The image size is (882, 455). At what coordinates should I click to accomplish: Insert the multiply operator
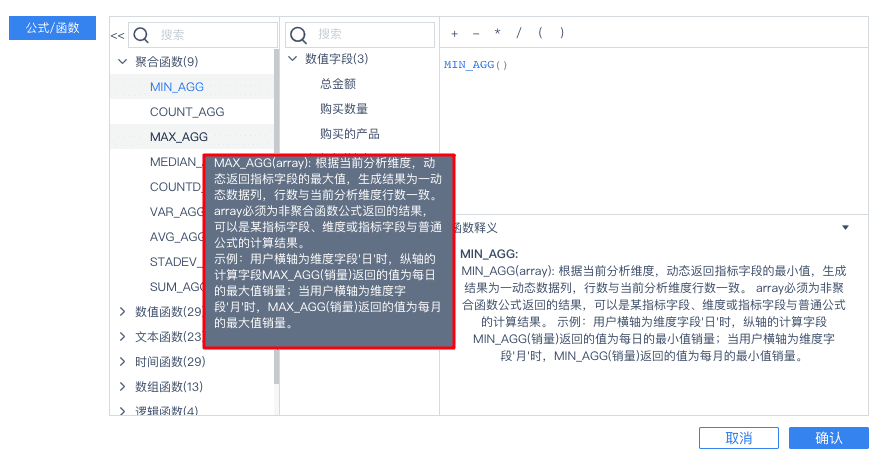tap(497, 32)
